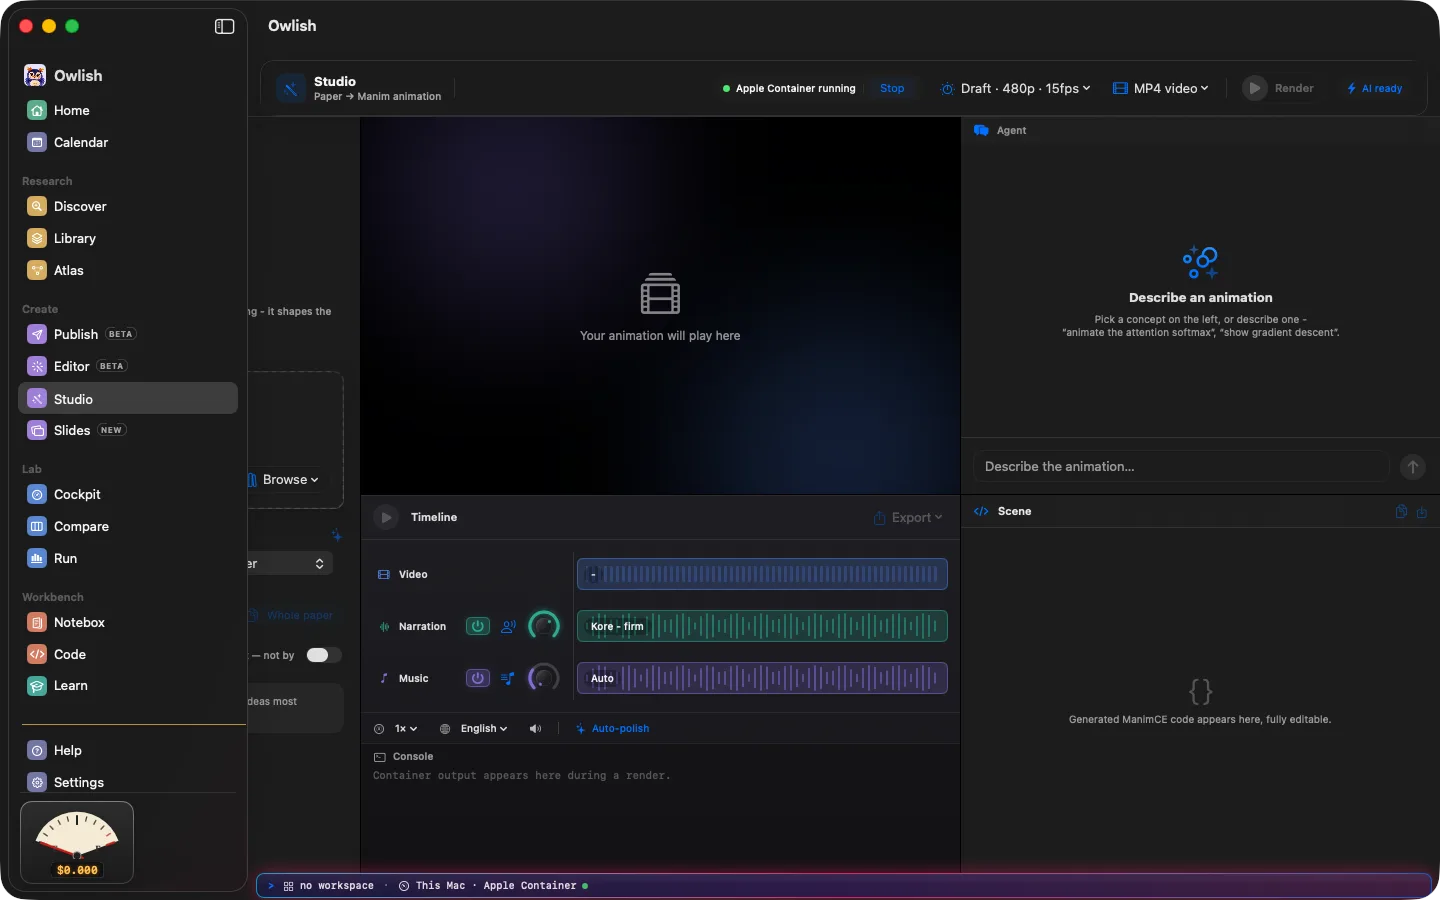The image size is (1440, 900).
Task: Disable the Narration track power toggle
Action: click(x=478, y=626)
